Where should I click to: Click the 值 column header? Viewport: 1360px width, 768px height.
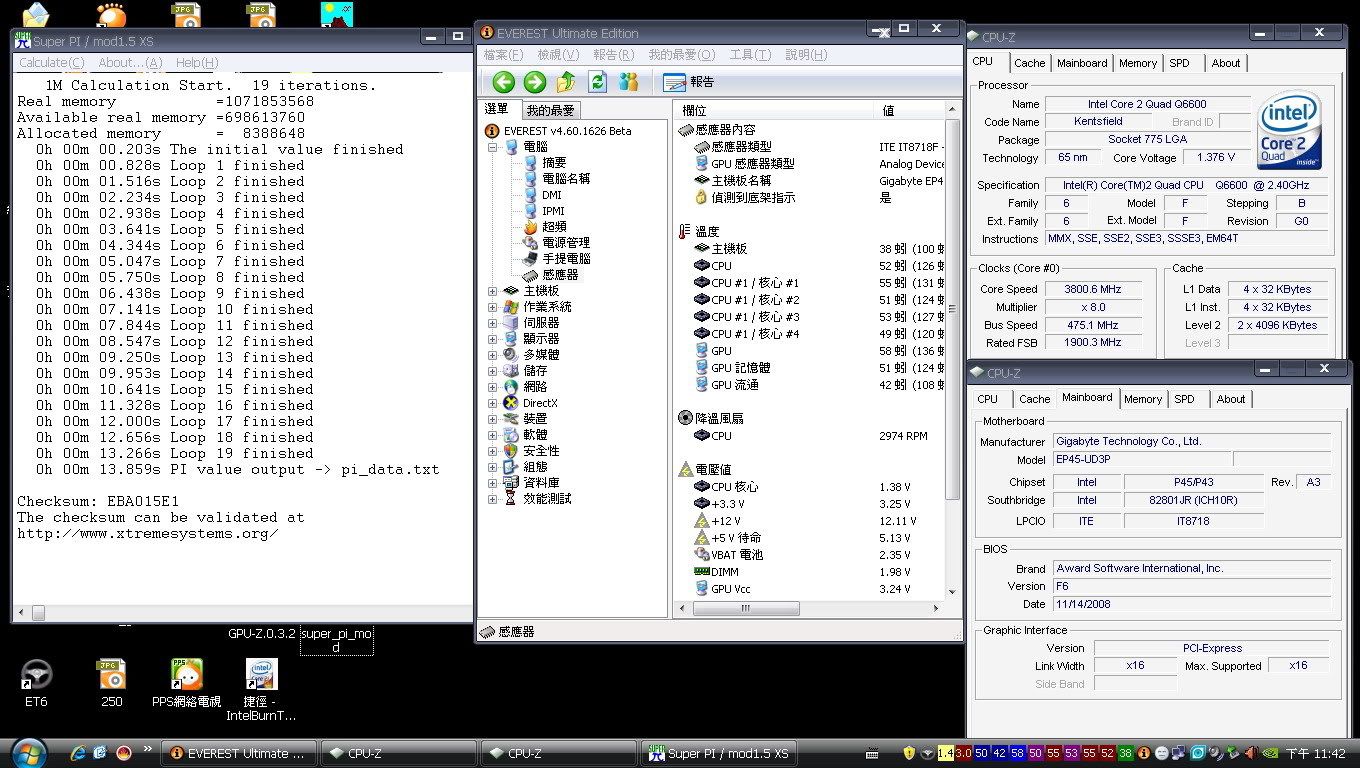(910, 110)
